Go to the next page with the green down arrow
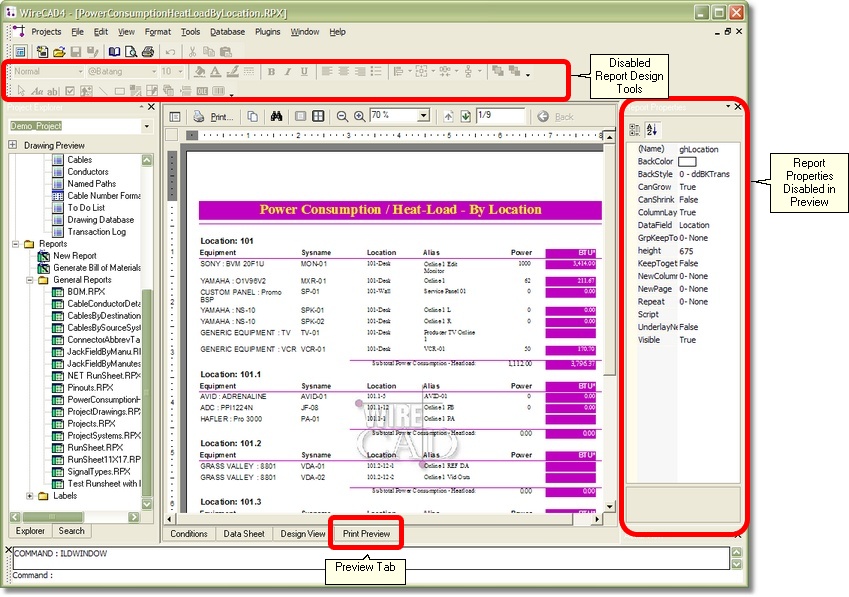 pos(465,116)
